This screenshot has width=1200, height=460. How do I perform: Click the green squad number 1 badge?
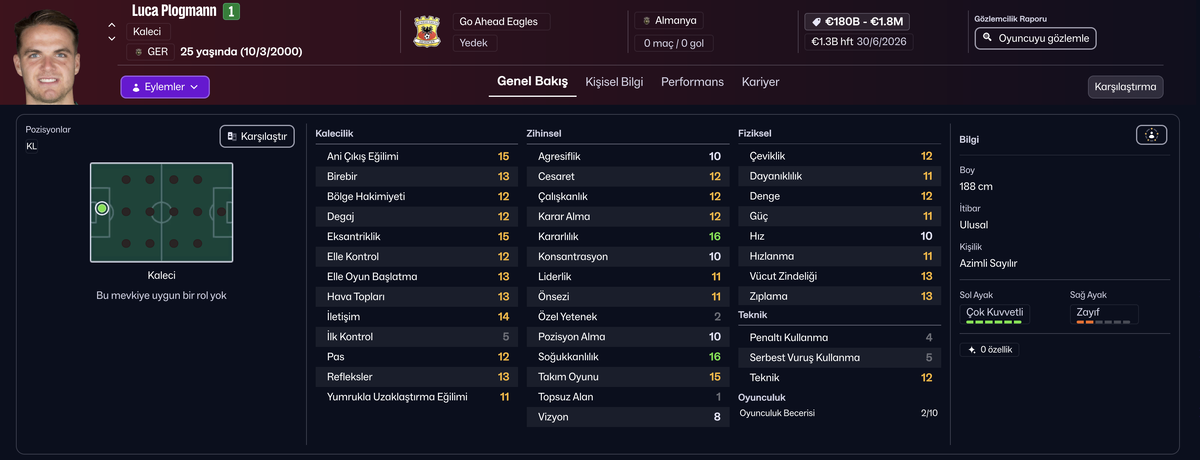pyautogui.click(x=231, y=12)
